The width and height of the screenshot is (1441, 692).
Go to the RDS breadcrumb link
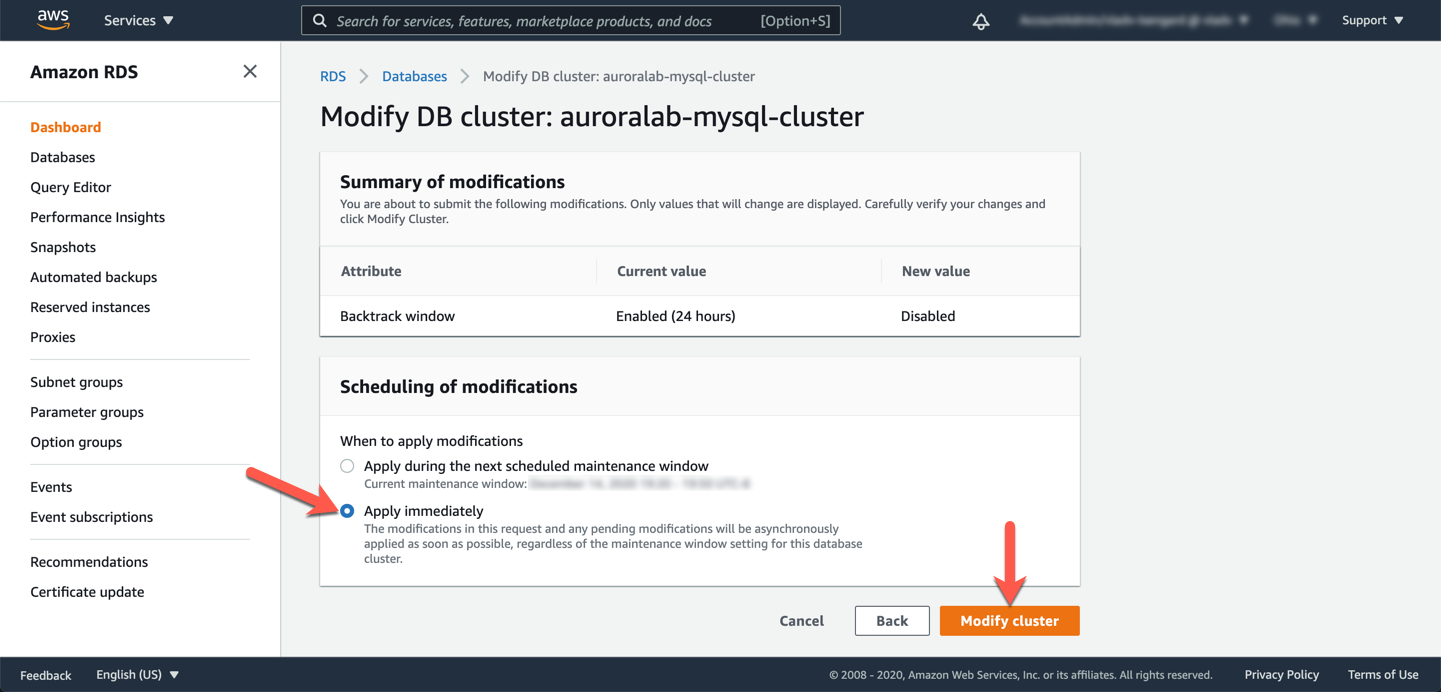[x=333, y=76]
